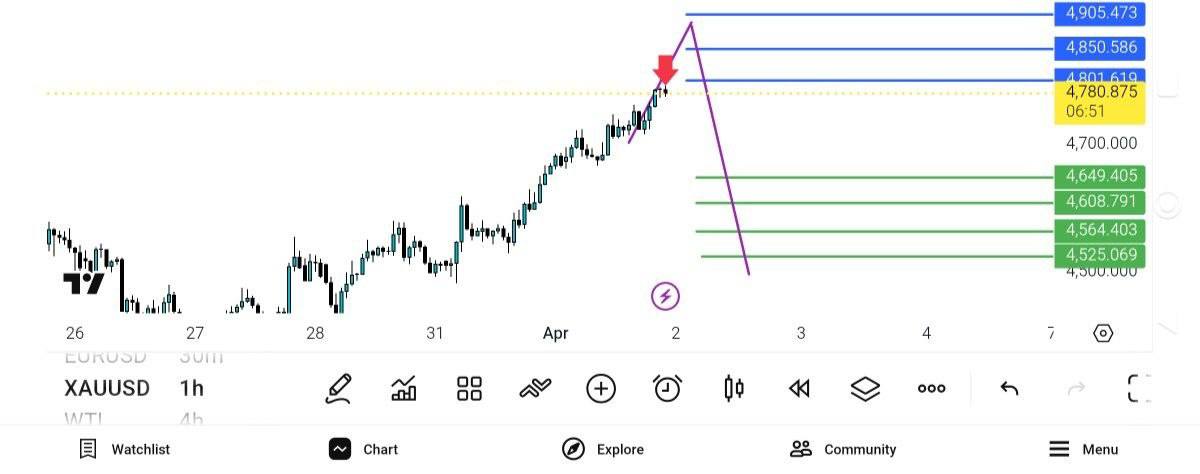
Task: Tap the circled plus add icon
Action: tap(601, 389)
